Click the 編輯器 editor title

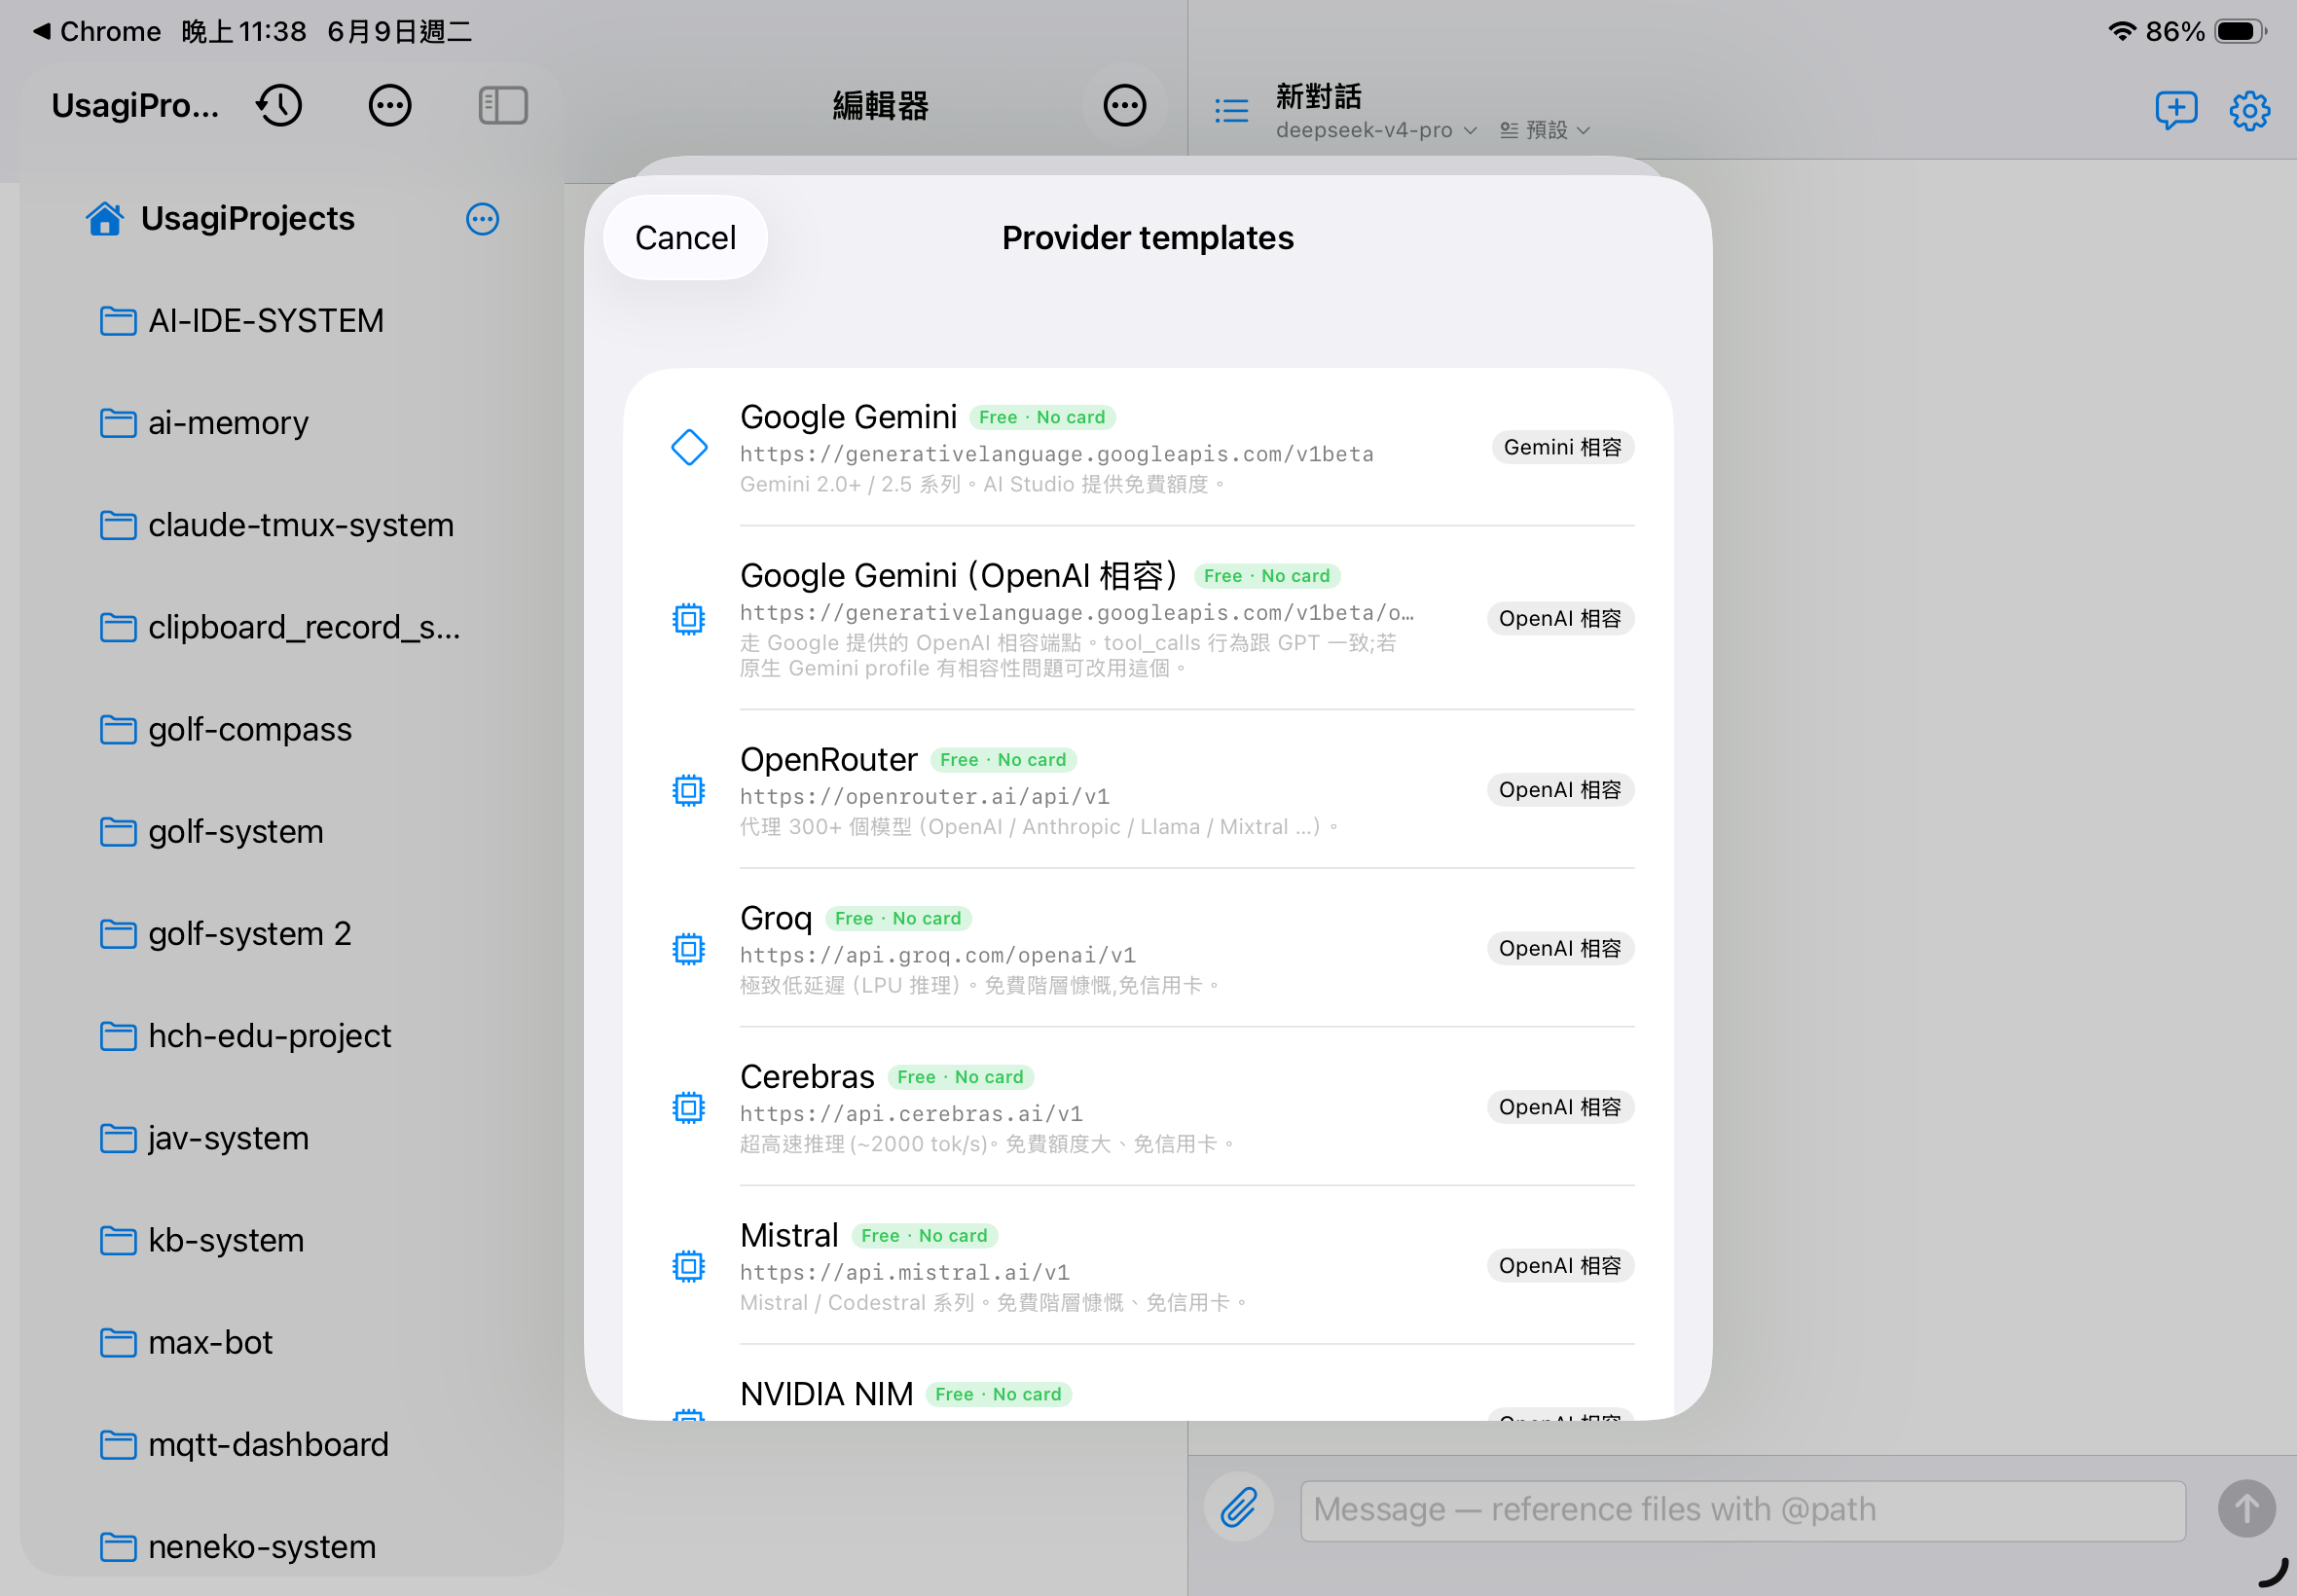[x=880, y=105]
